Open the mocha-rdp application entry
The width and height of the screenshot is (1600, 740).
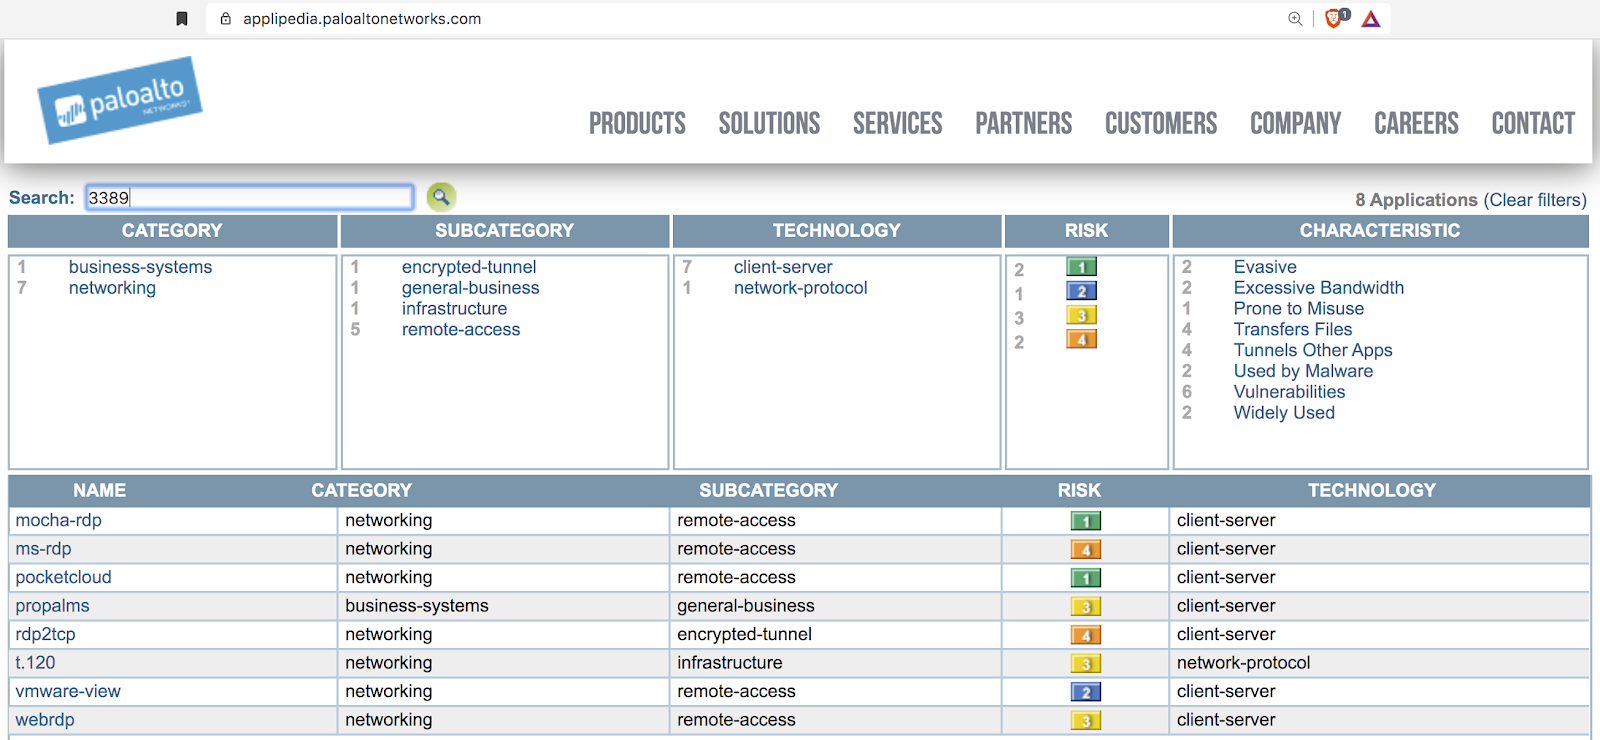click(x=58, y=520)
